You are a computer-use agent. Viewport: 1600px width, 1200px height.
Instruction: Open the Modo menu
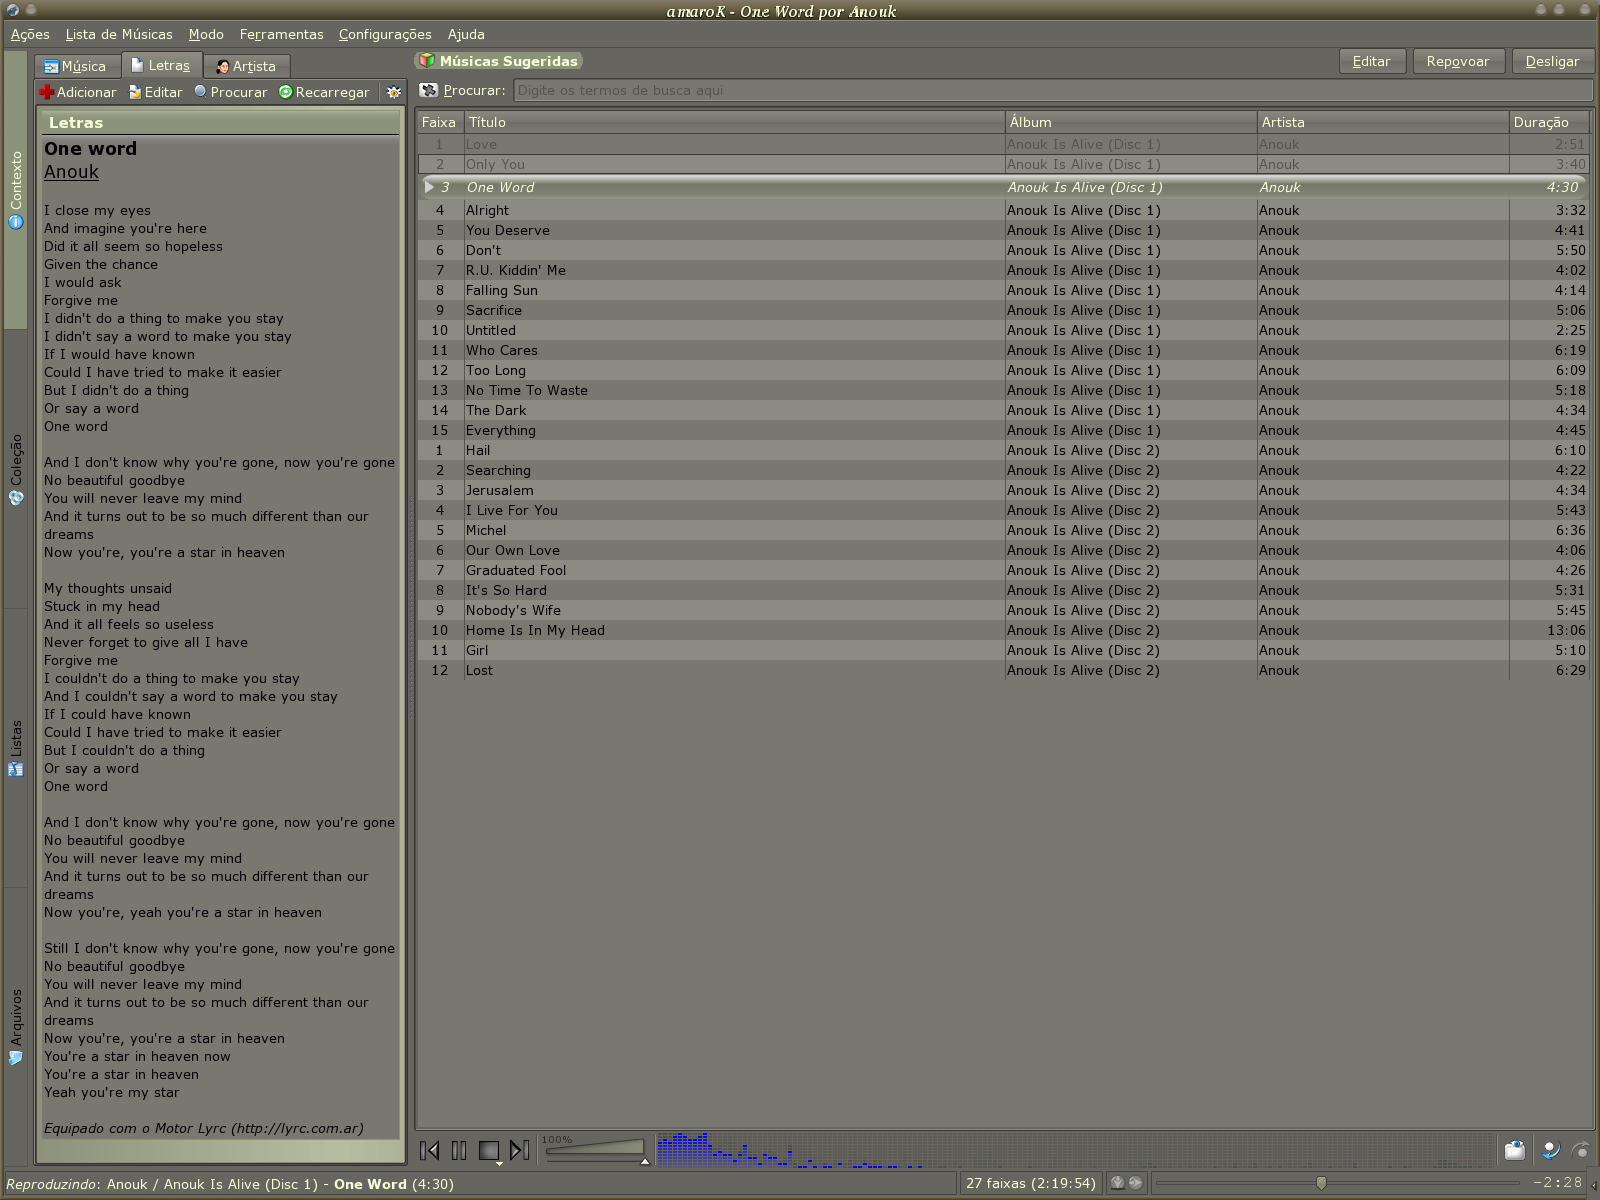206,34
